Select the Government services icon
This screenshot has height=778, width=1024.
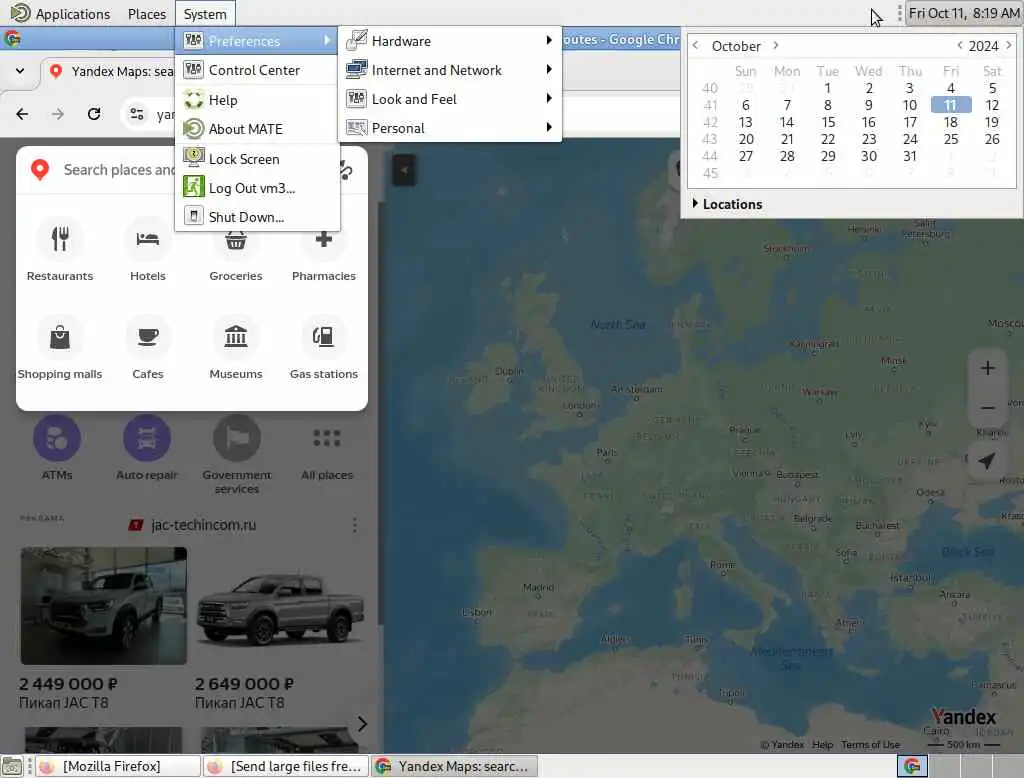point(237,438)
